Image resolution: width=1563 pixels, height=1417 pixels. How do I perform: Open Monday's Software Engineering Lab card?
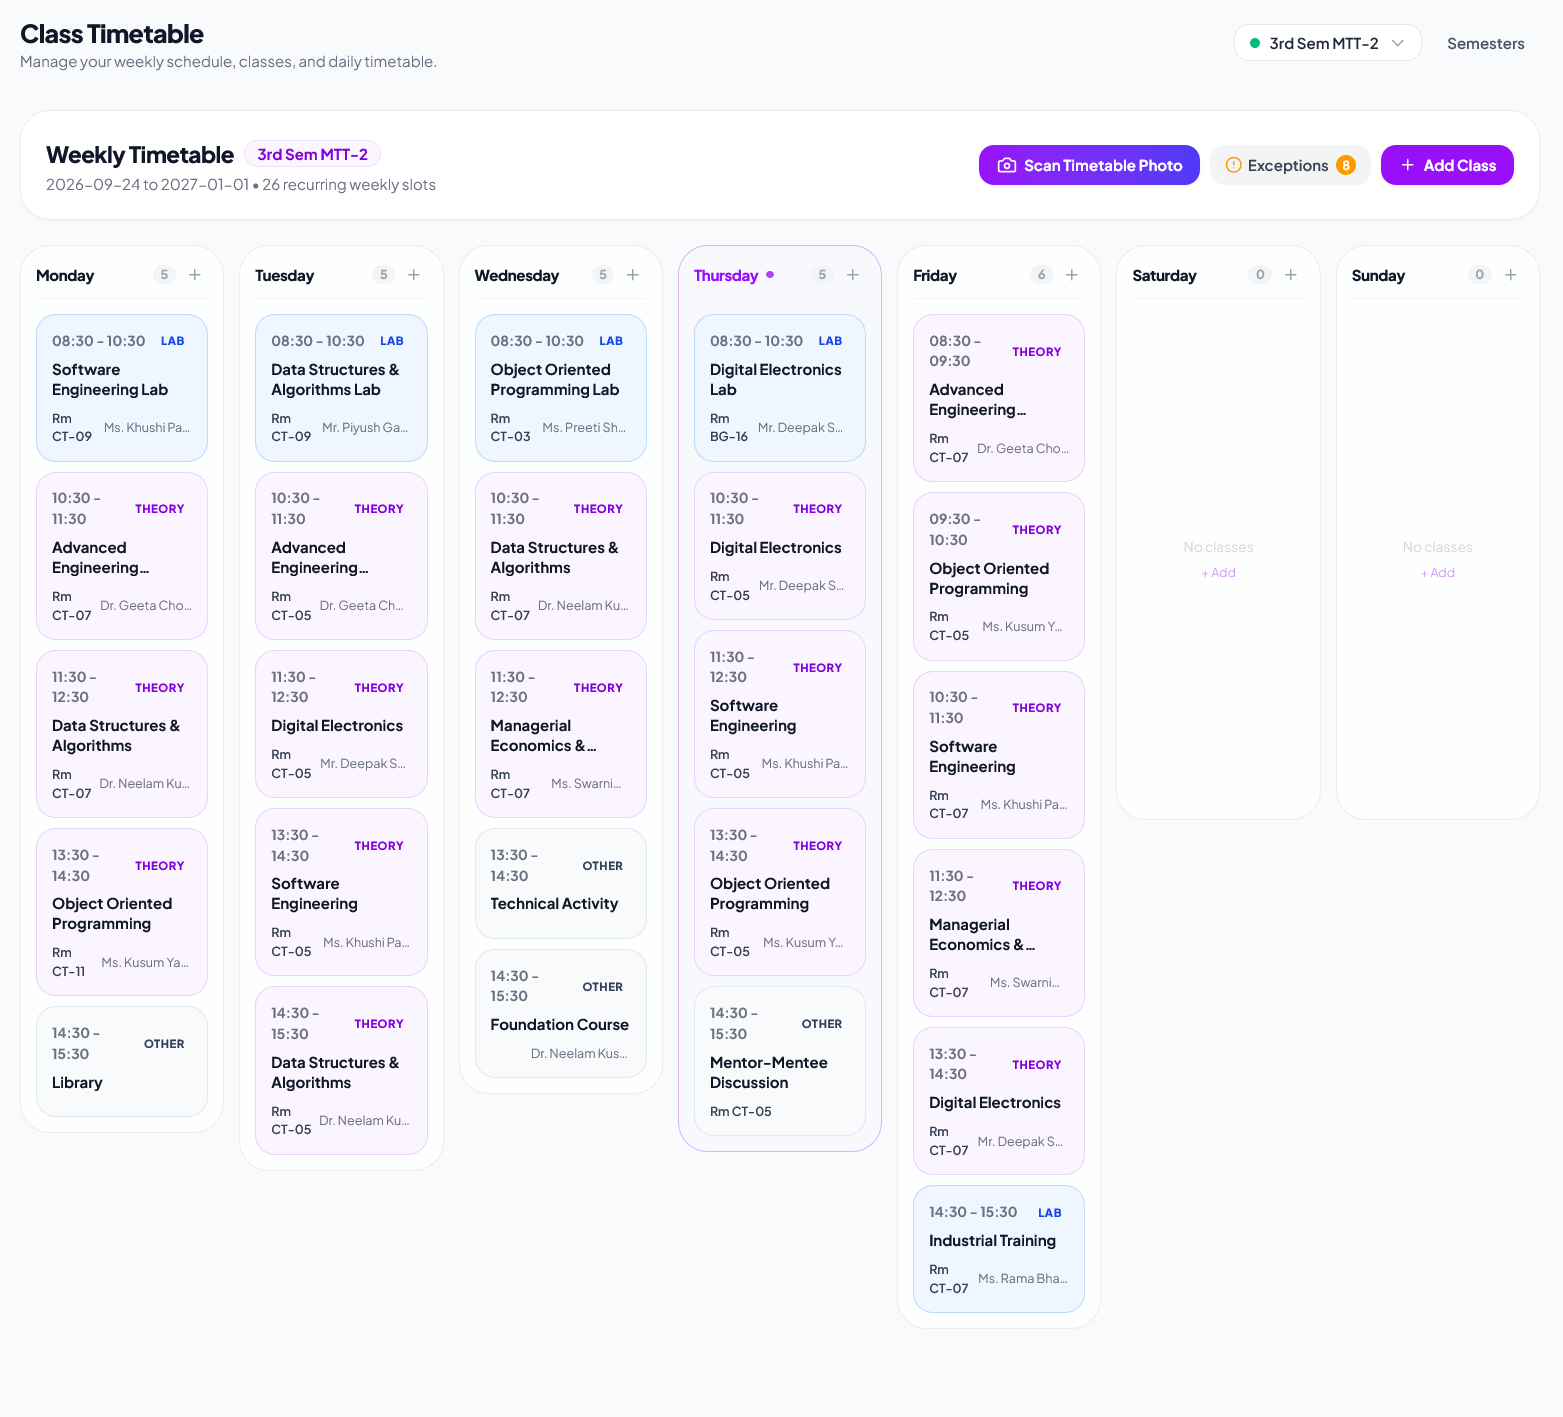pyautogui.click(x=122, y=388)
